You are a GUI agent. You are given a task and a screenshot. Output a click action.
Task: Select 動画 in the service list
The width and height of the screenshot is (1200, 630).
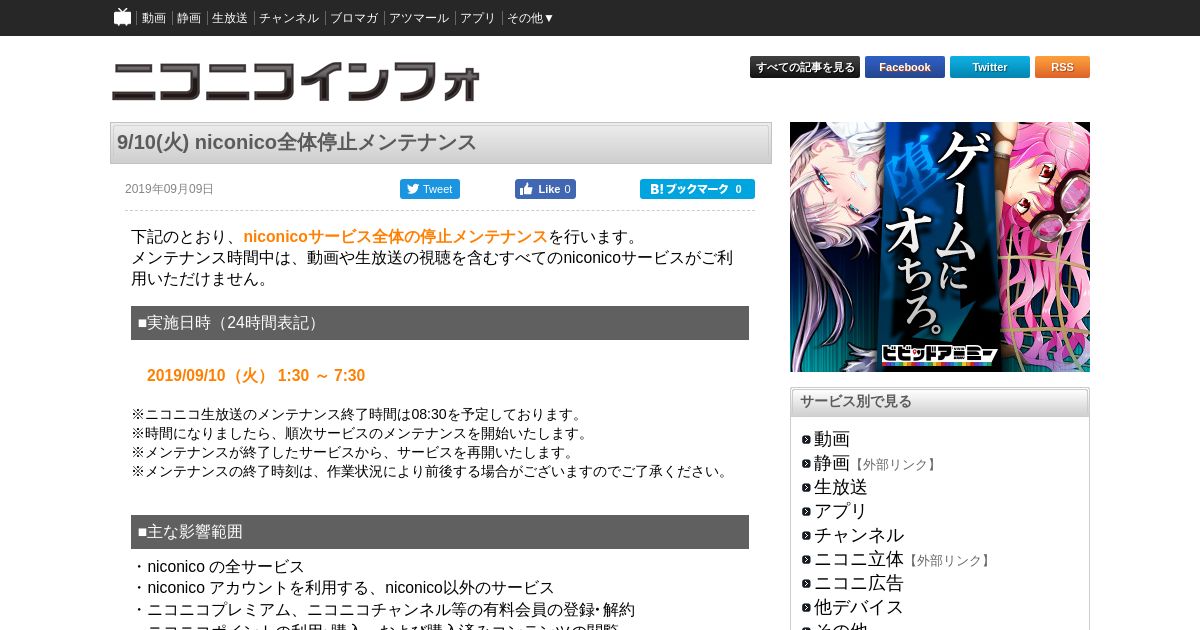(832, 439)
